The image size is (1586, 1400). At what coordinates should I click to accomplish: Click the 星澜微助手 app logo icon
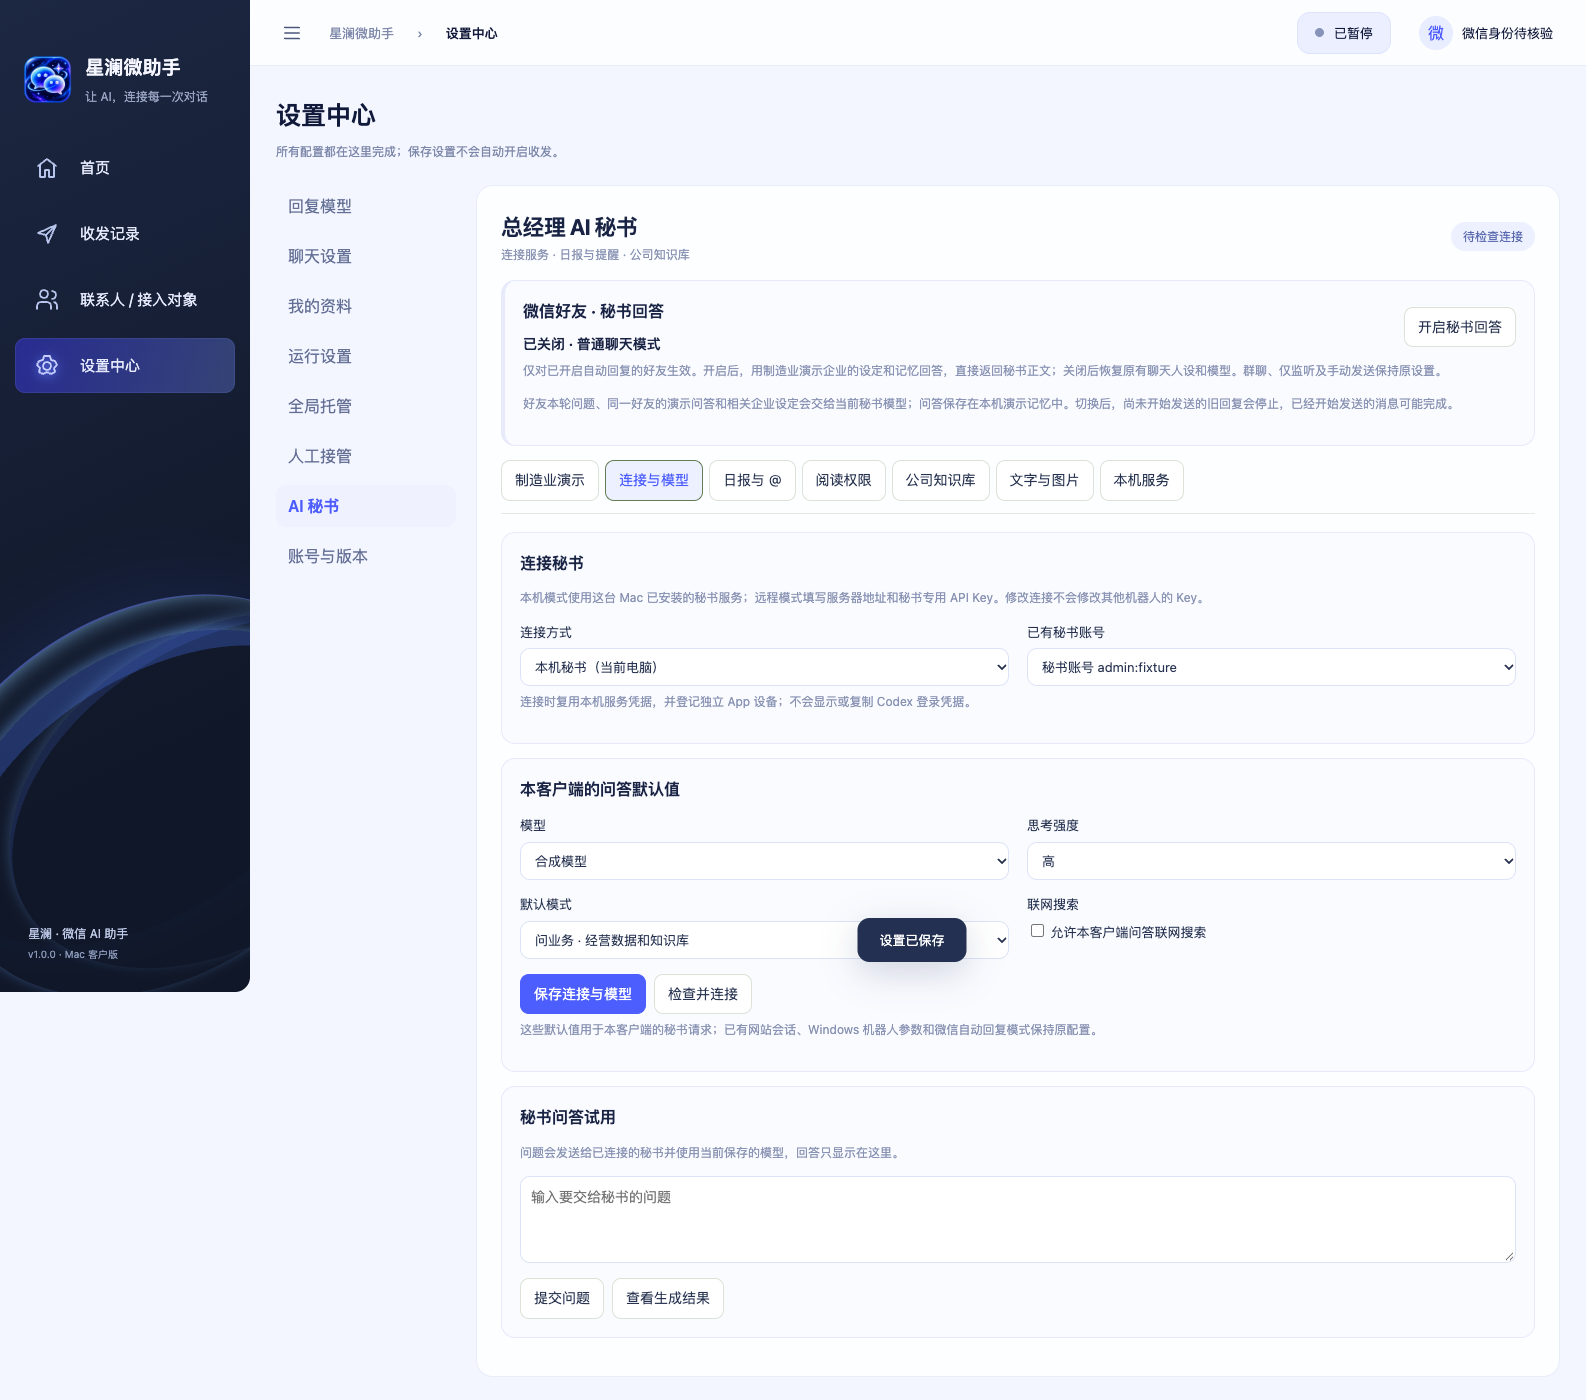(x=48, y=80)
